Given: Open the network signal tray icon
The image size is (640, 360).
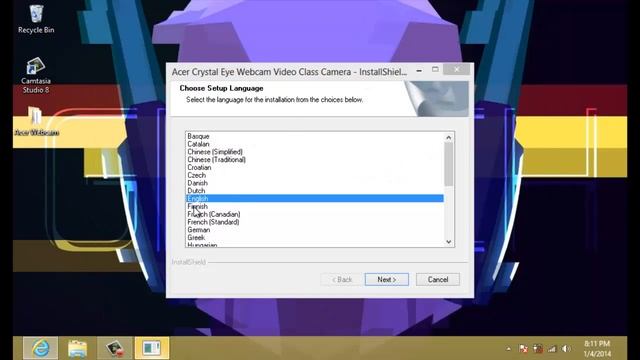Looking at the screenshot, I should click(552, 349).
